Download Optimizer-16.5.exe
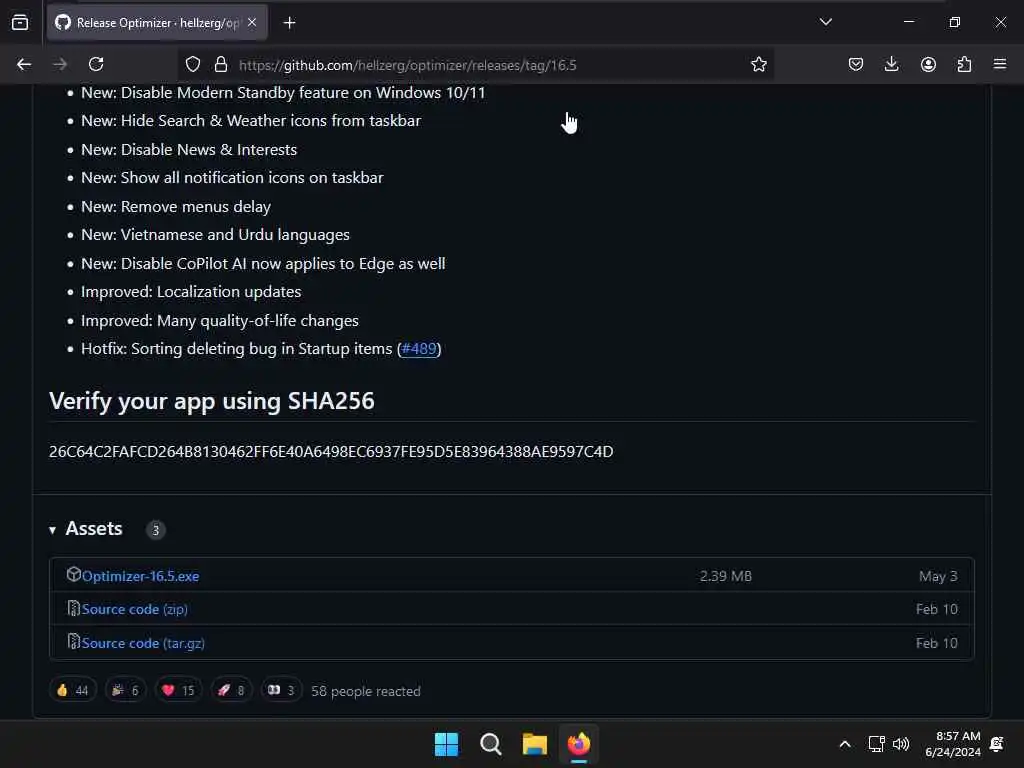 pyautogui.click(x=140, y=576)
